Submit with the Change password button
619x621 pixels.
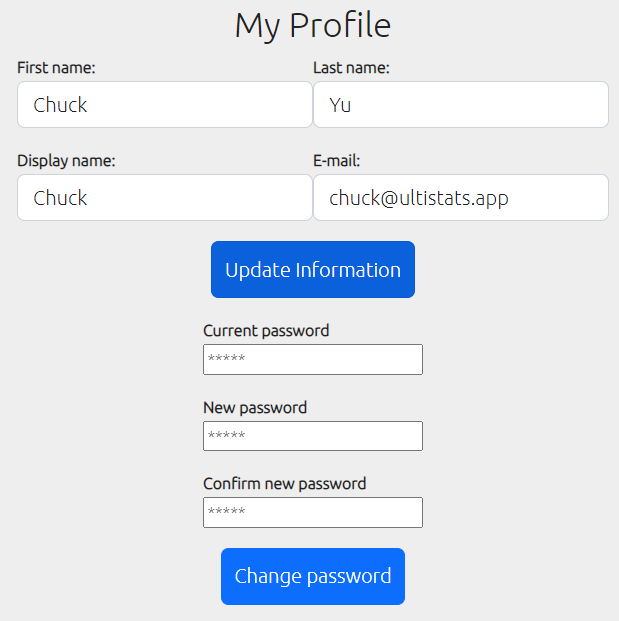coord(313,576)
